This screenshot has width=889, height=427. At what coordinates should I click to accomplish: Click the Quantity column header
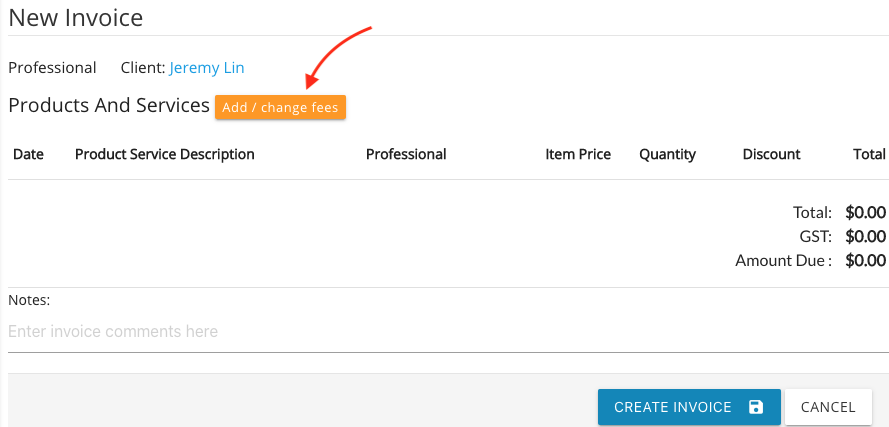pyautogui.click(x=667, y=154)
